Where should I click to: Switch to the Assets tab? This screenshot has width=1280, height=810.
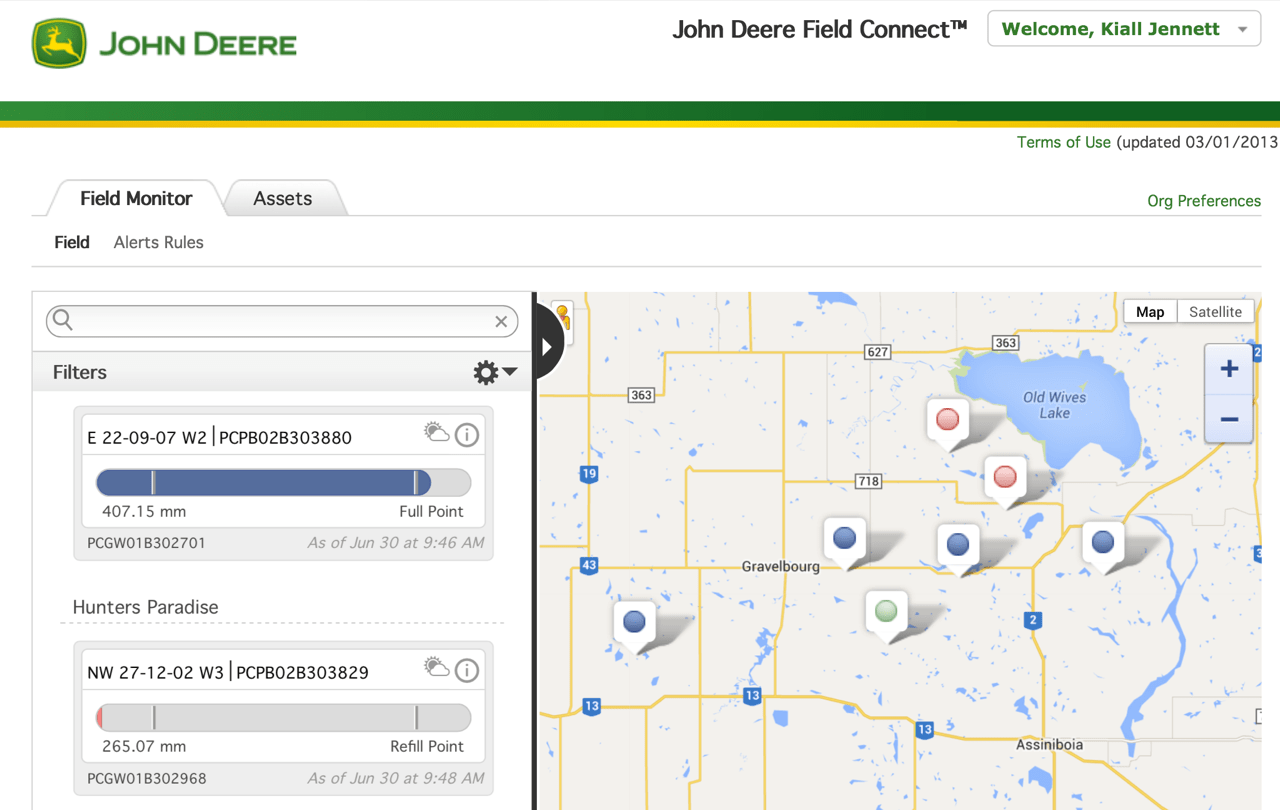click(283, 198)
